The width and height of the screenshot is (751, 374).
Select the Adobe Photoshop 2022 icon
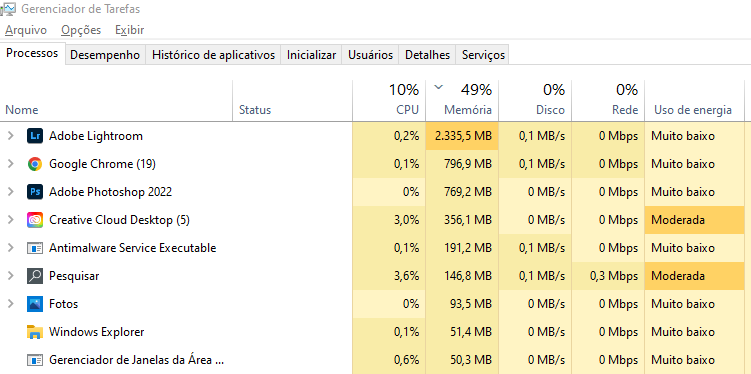(x=35, y=192)
